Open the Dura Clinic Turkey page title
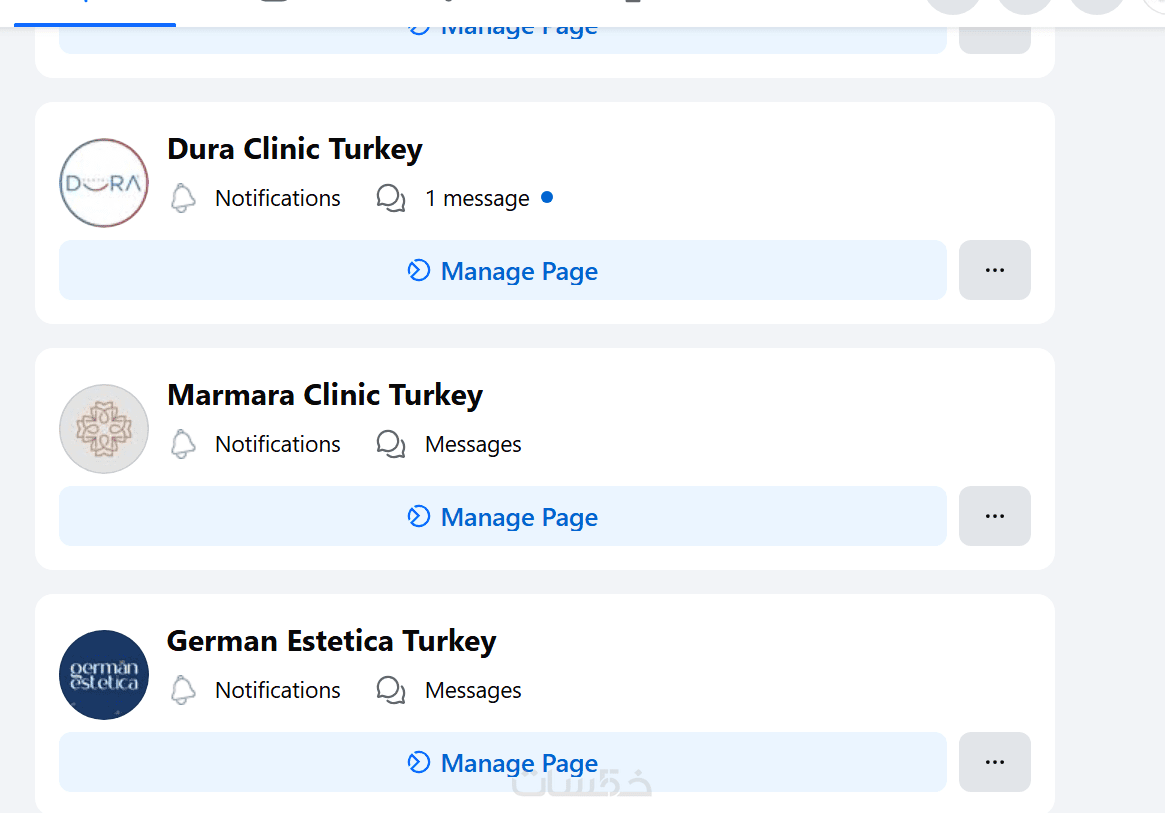The width and height of the screenshot is (1165, 813). click(x=295, y=149)
